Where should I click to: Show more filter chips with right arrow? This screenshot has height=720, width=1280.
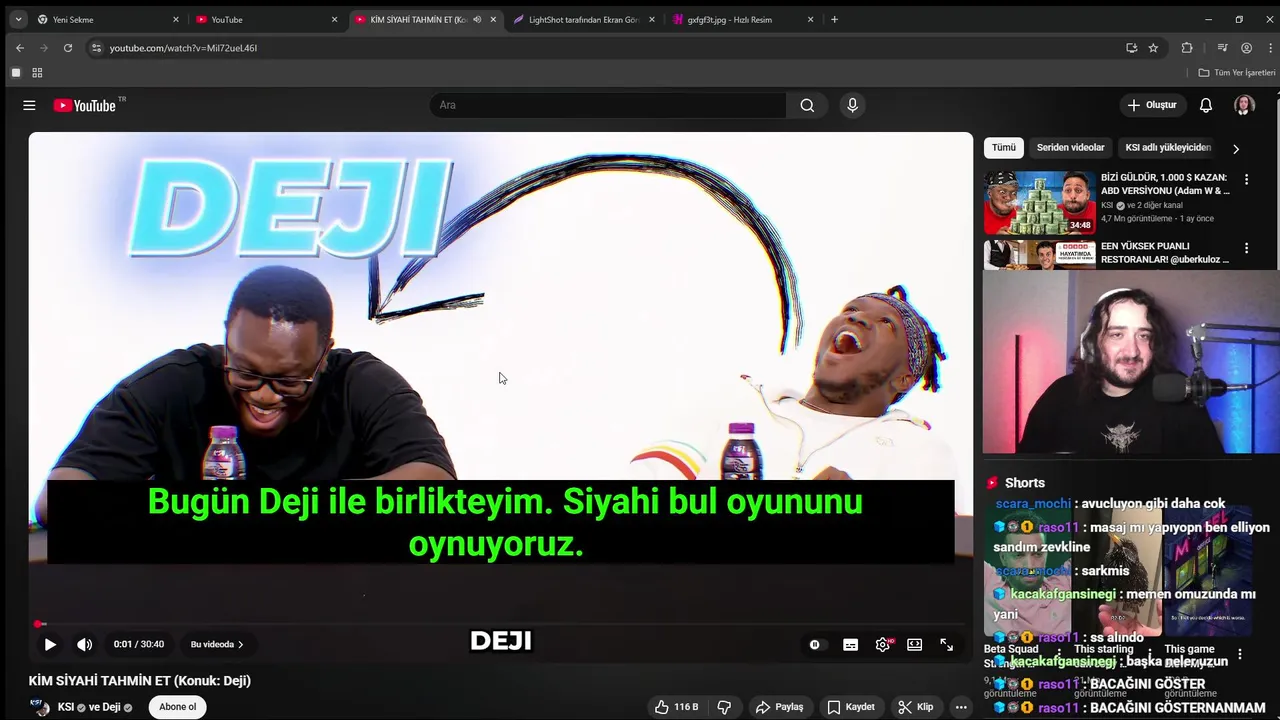1236,149
